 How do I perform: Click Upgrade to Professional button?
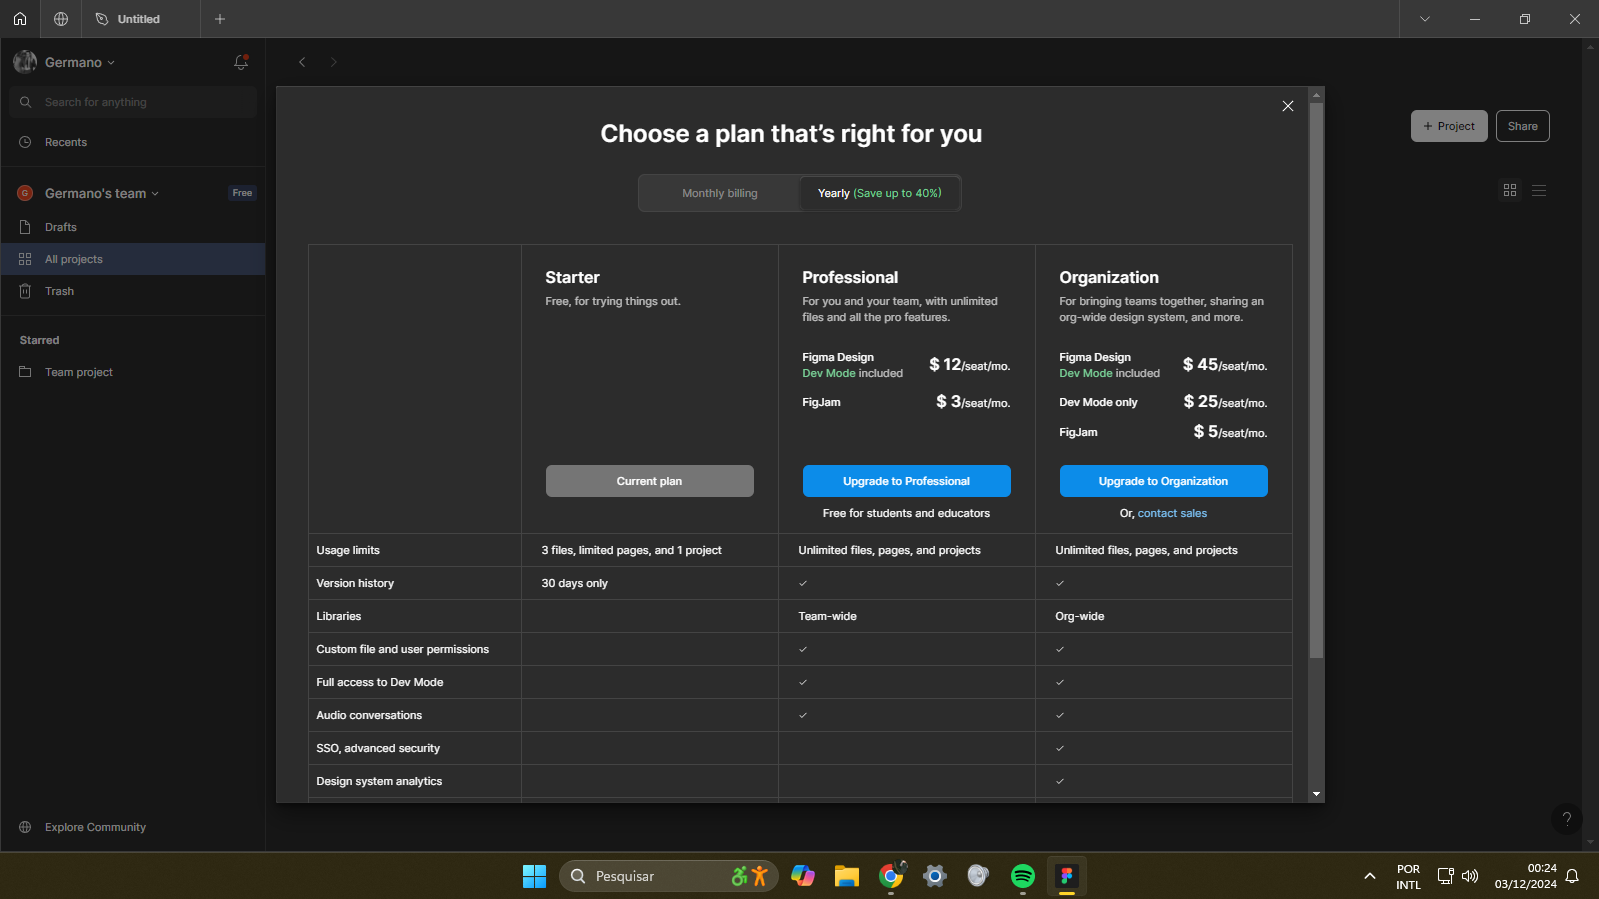click(x=907, y=481)
